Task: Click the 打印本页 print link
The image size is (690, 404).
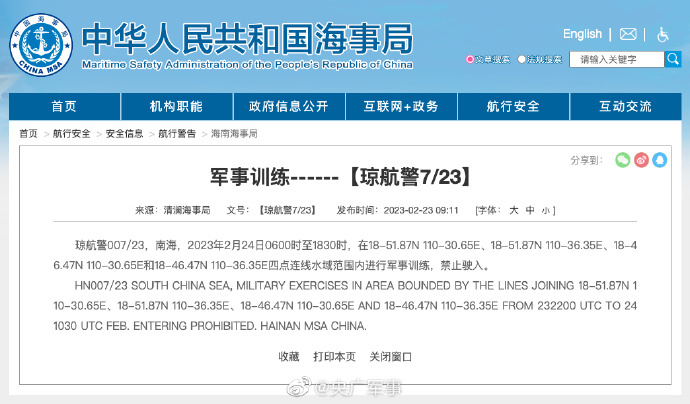Action: pos(334,356)
